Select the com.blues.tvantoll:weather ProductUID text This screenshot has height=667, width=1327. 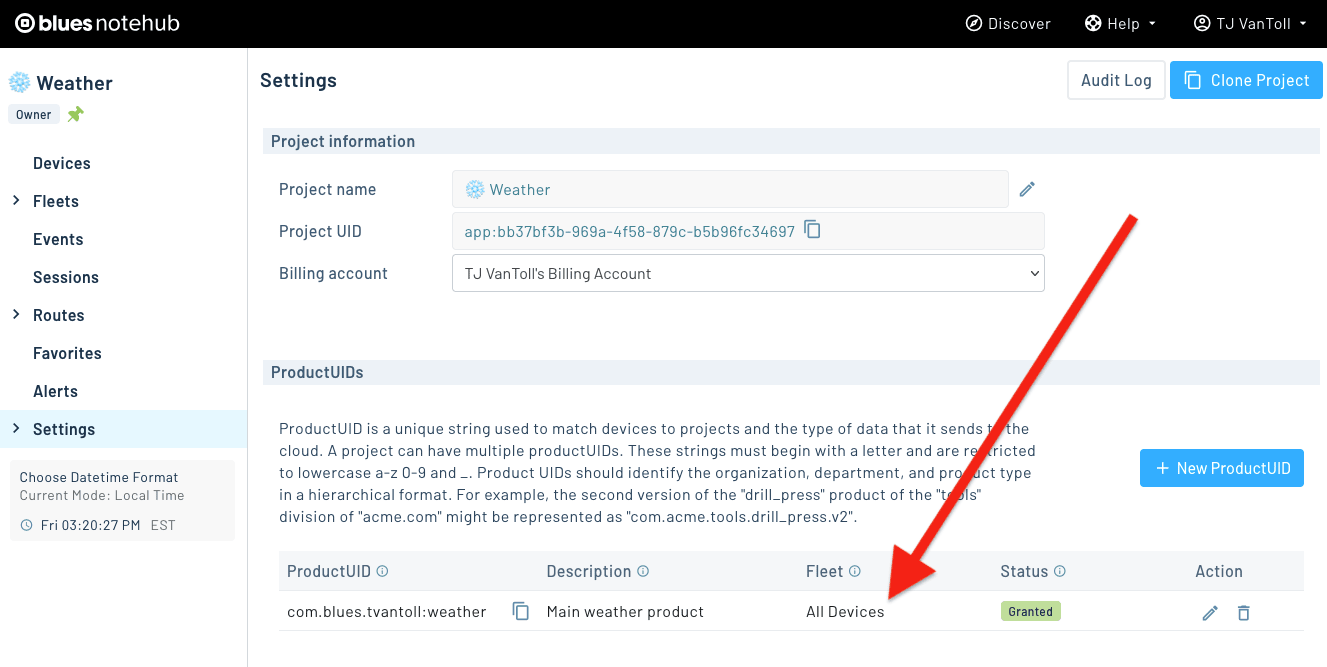pos(387,611)
